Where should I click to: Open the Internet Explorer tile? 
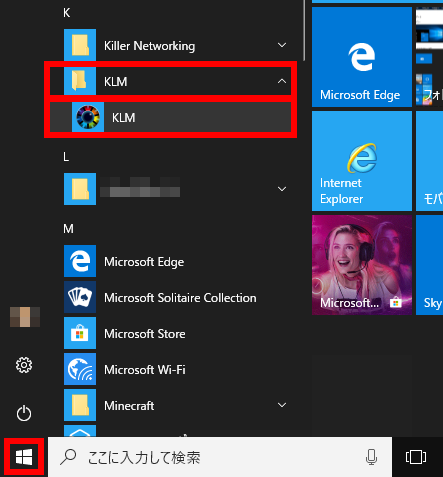click(x=362, y=161)
